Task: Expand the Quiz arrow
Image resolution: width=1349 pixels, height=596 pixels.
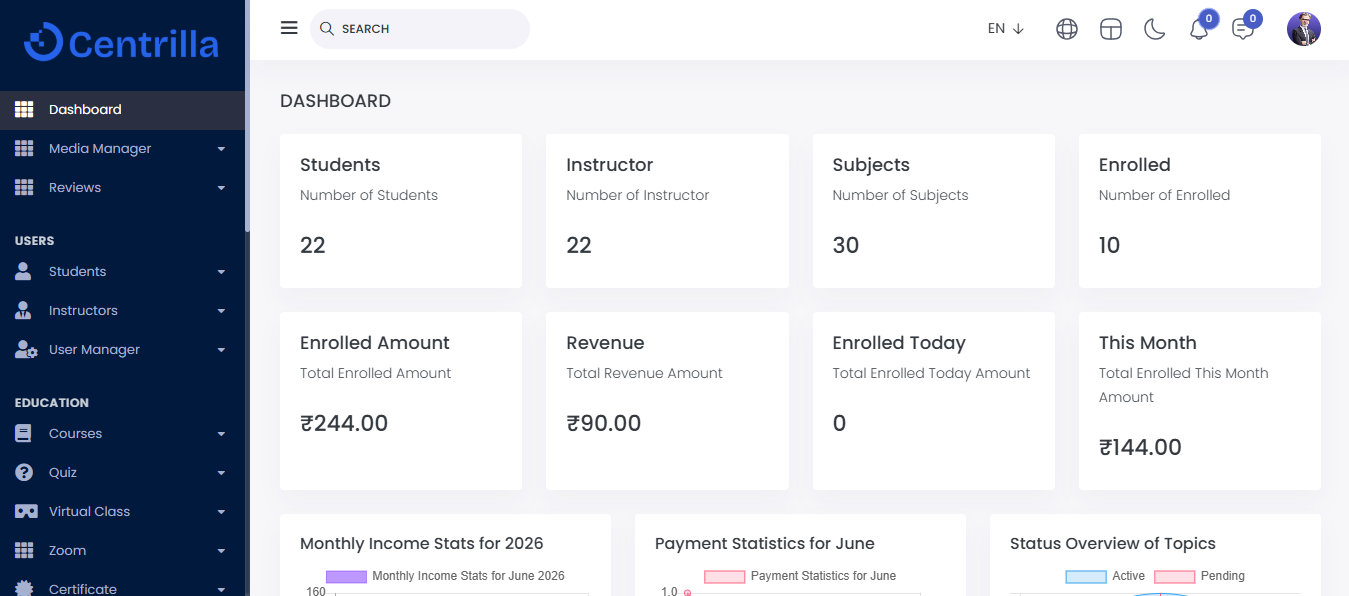Action: click(221, 473)
